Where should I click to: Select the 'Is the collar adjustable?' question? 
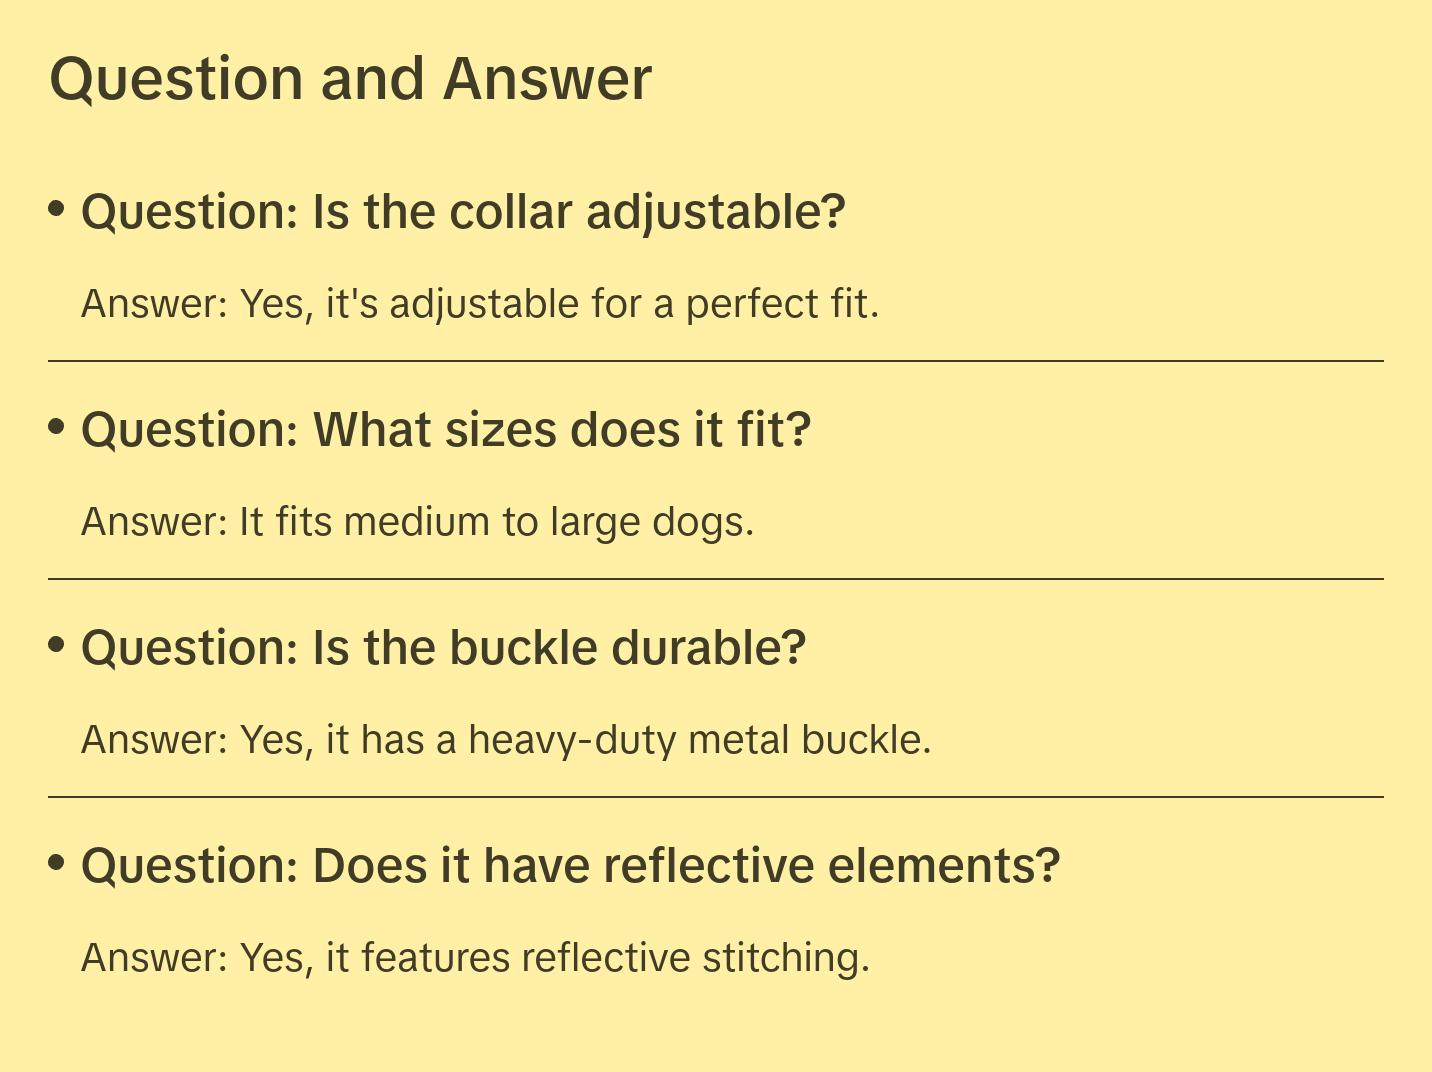(463, 212)
